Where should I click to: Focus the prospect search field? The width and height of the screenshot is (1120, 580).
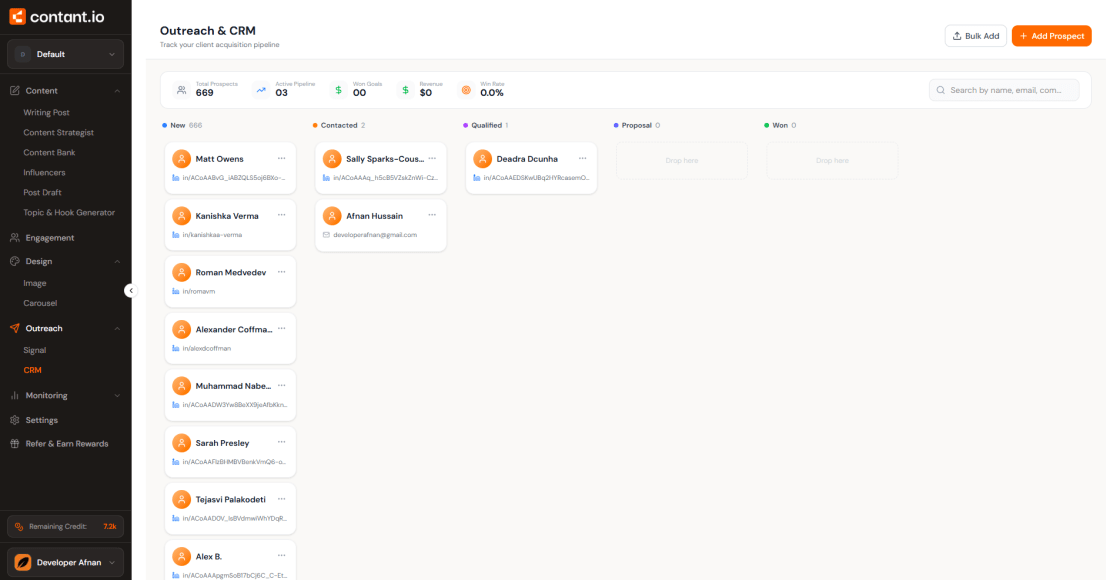coord(1004,90)
